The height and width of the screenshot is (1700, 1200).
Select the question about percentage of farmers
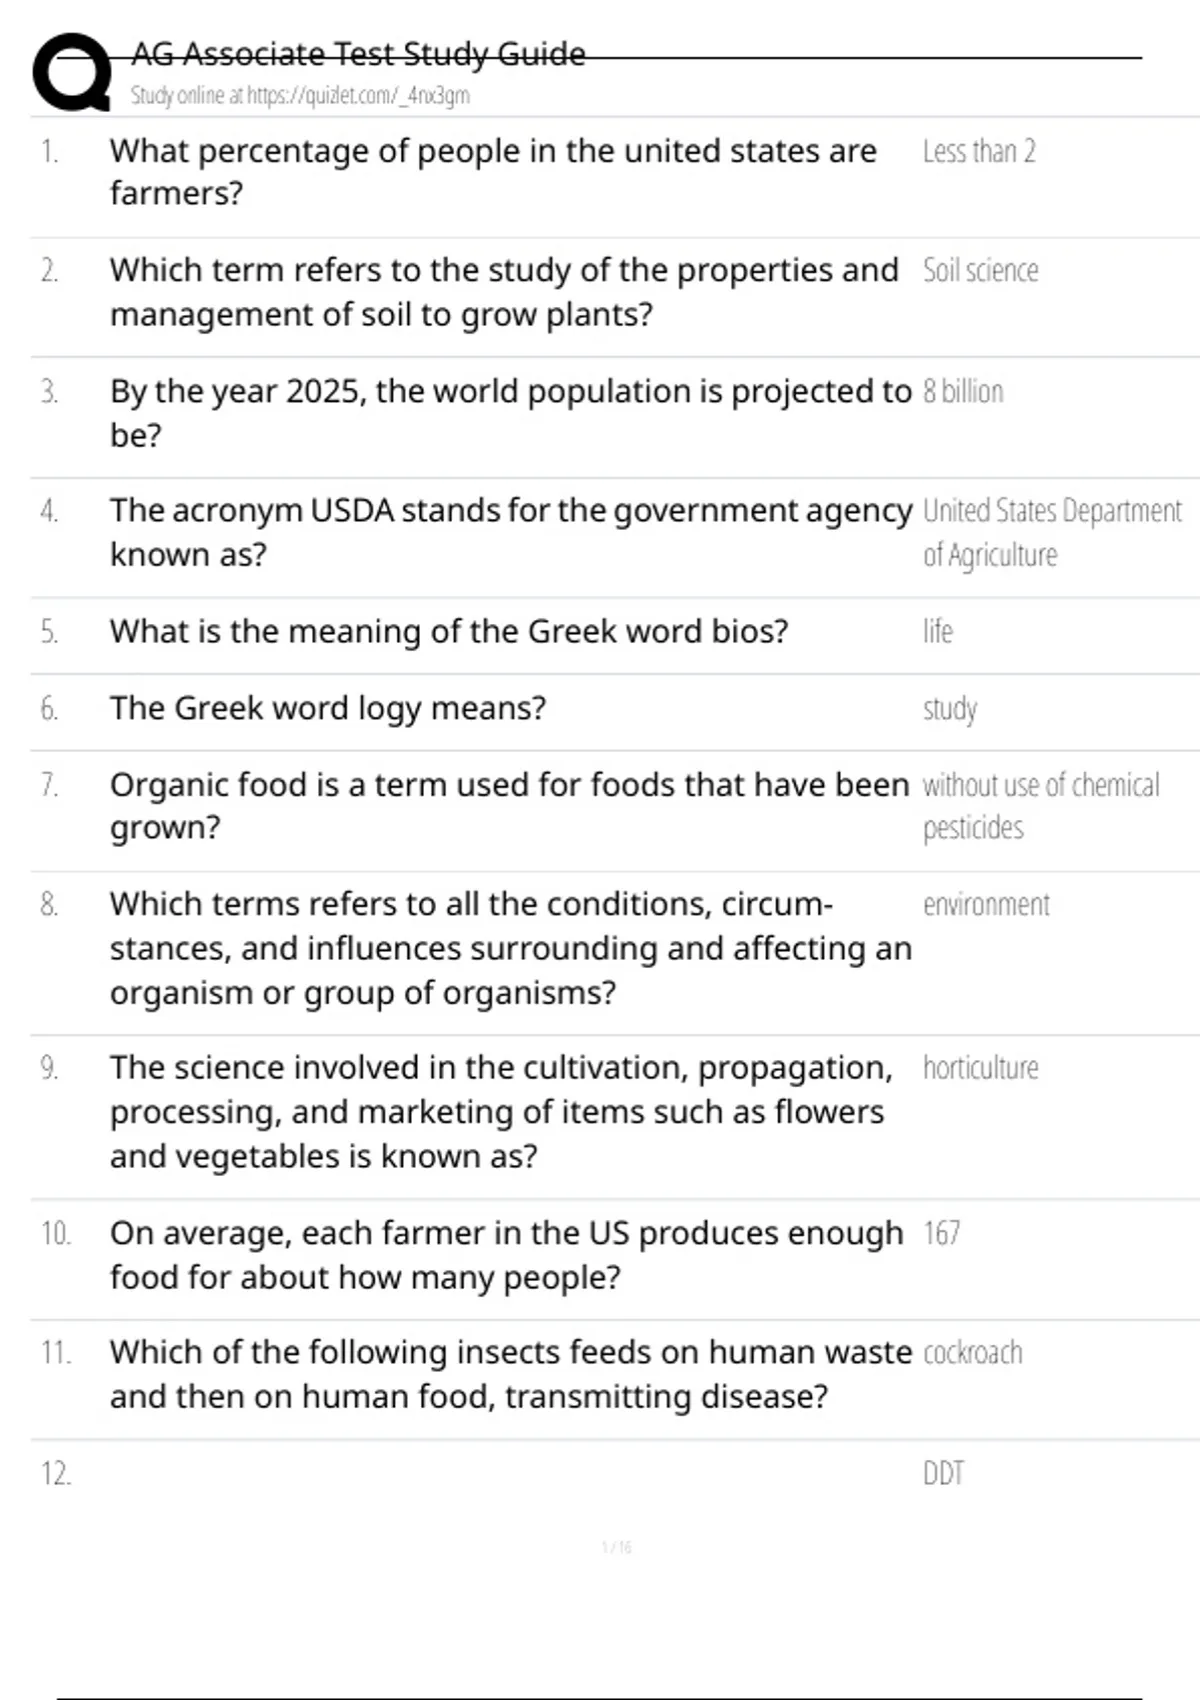[x=492, y=172]
